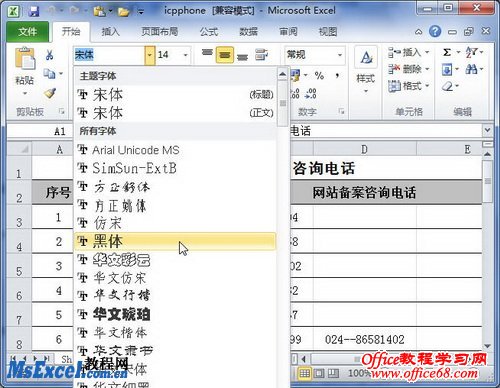Expand the Insert (插入) cells dropdown
This screenshot has height=388, width=500.
[427, 52]
